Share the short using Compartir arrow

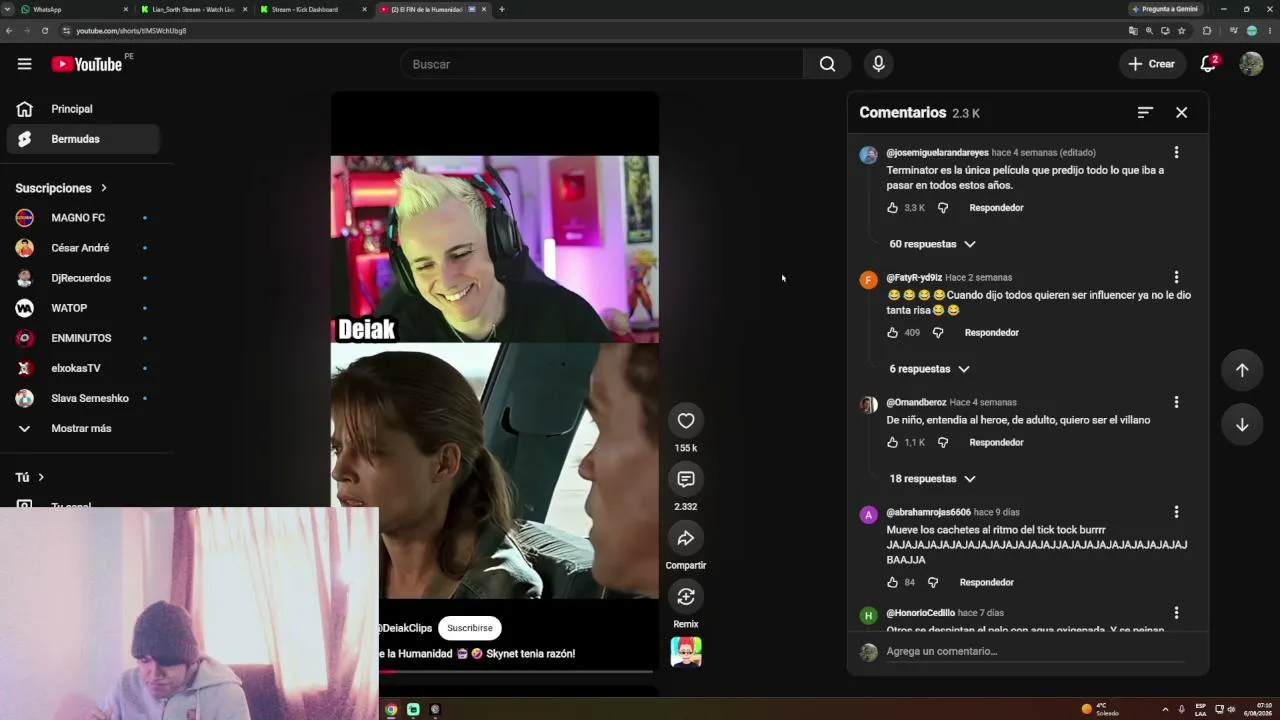686,538
